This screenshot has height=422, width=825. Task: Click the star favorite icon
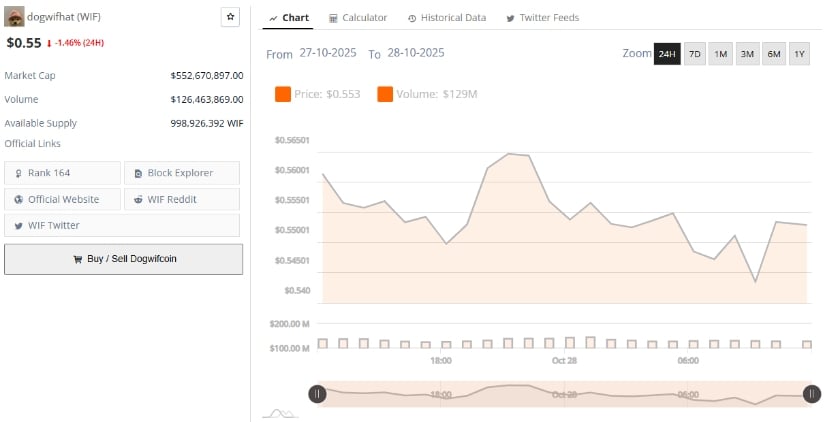point(230,17)
